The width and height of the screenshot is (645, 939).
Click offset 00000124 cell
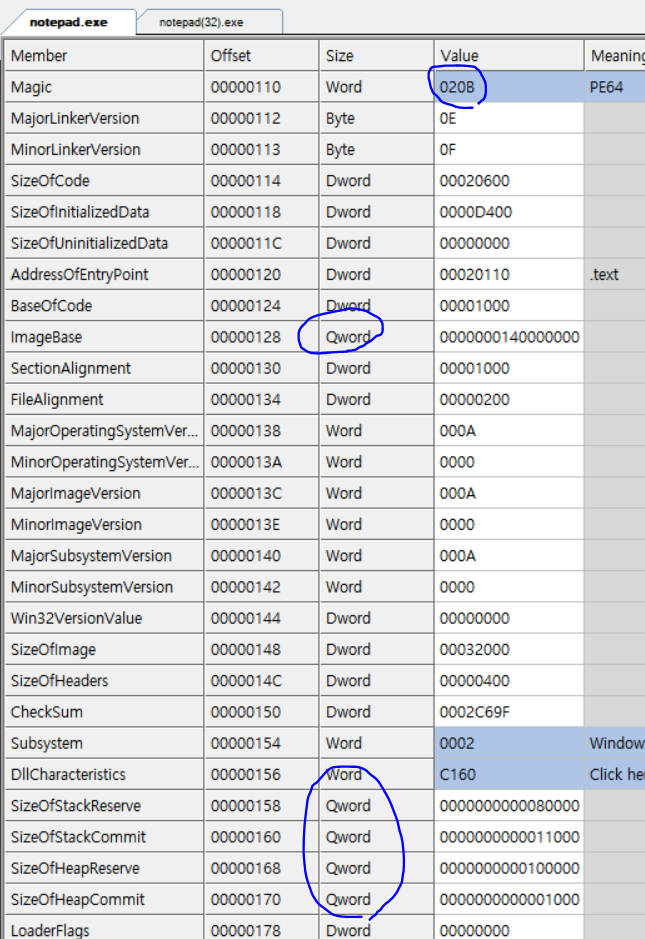pos(261,305)
